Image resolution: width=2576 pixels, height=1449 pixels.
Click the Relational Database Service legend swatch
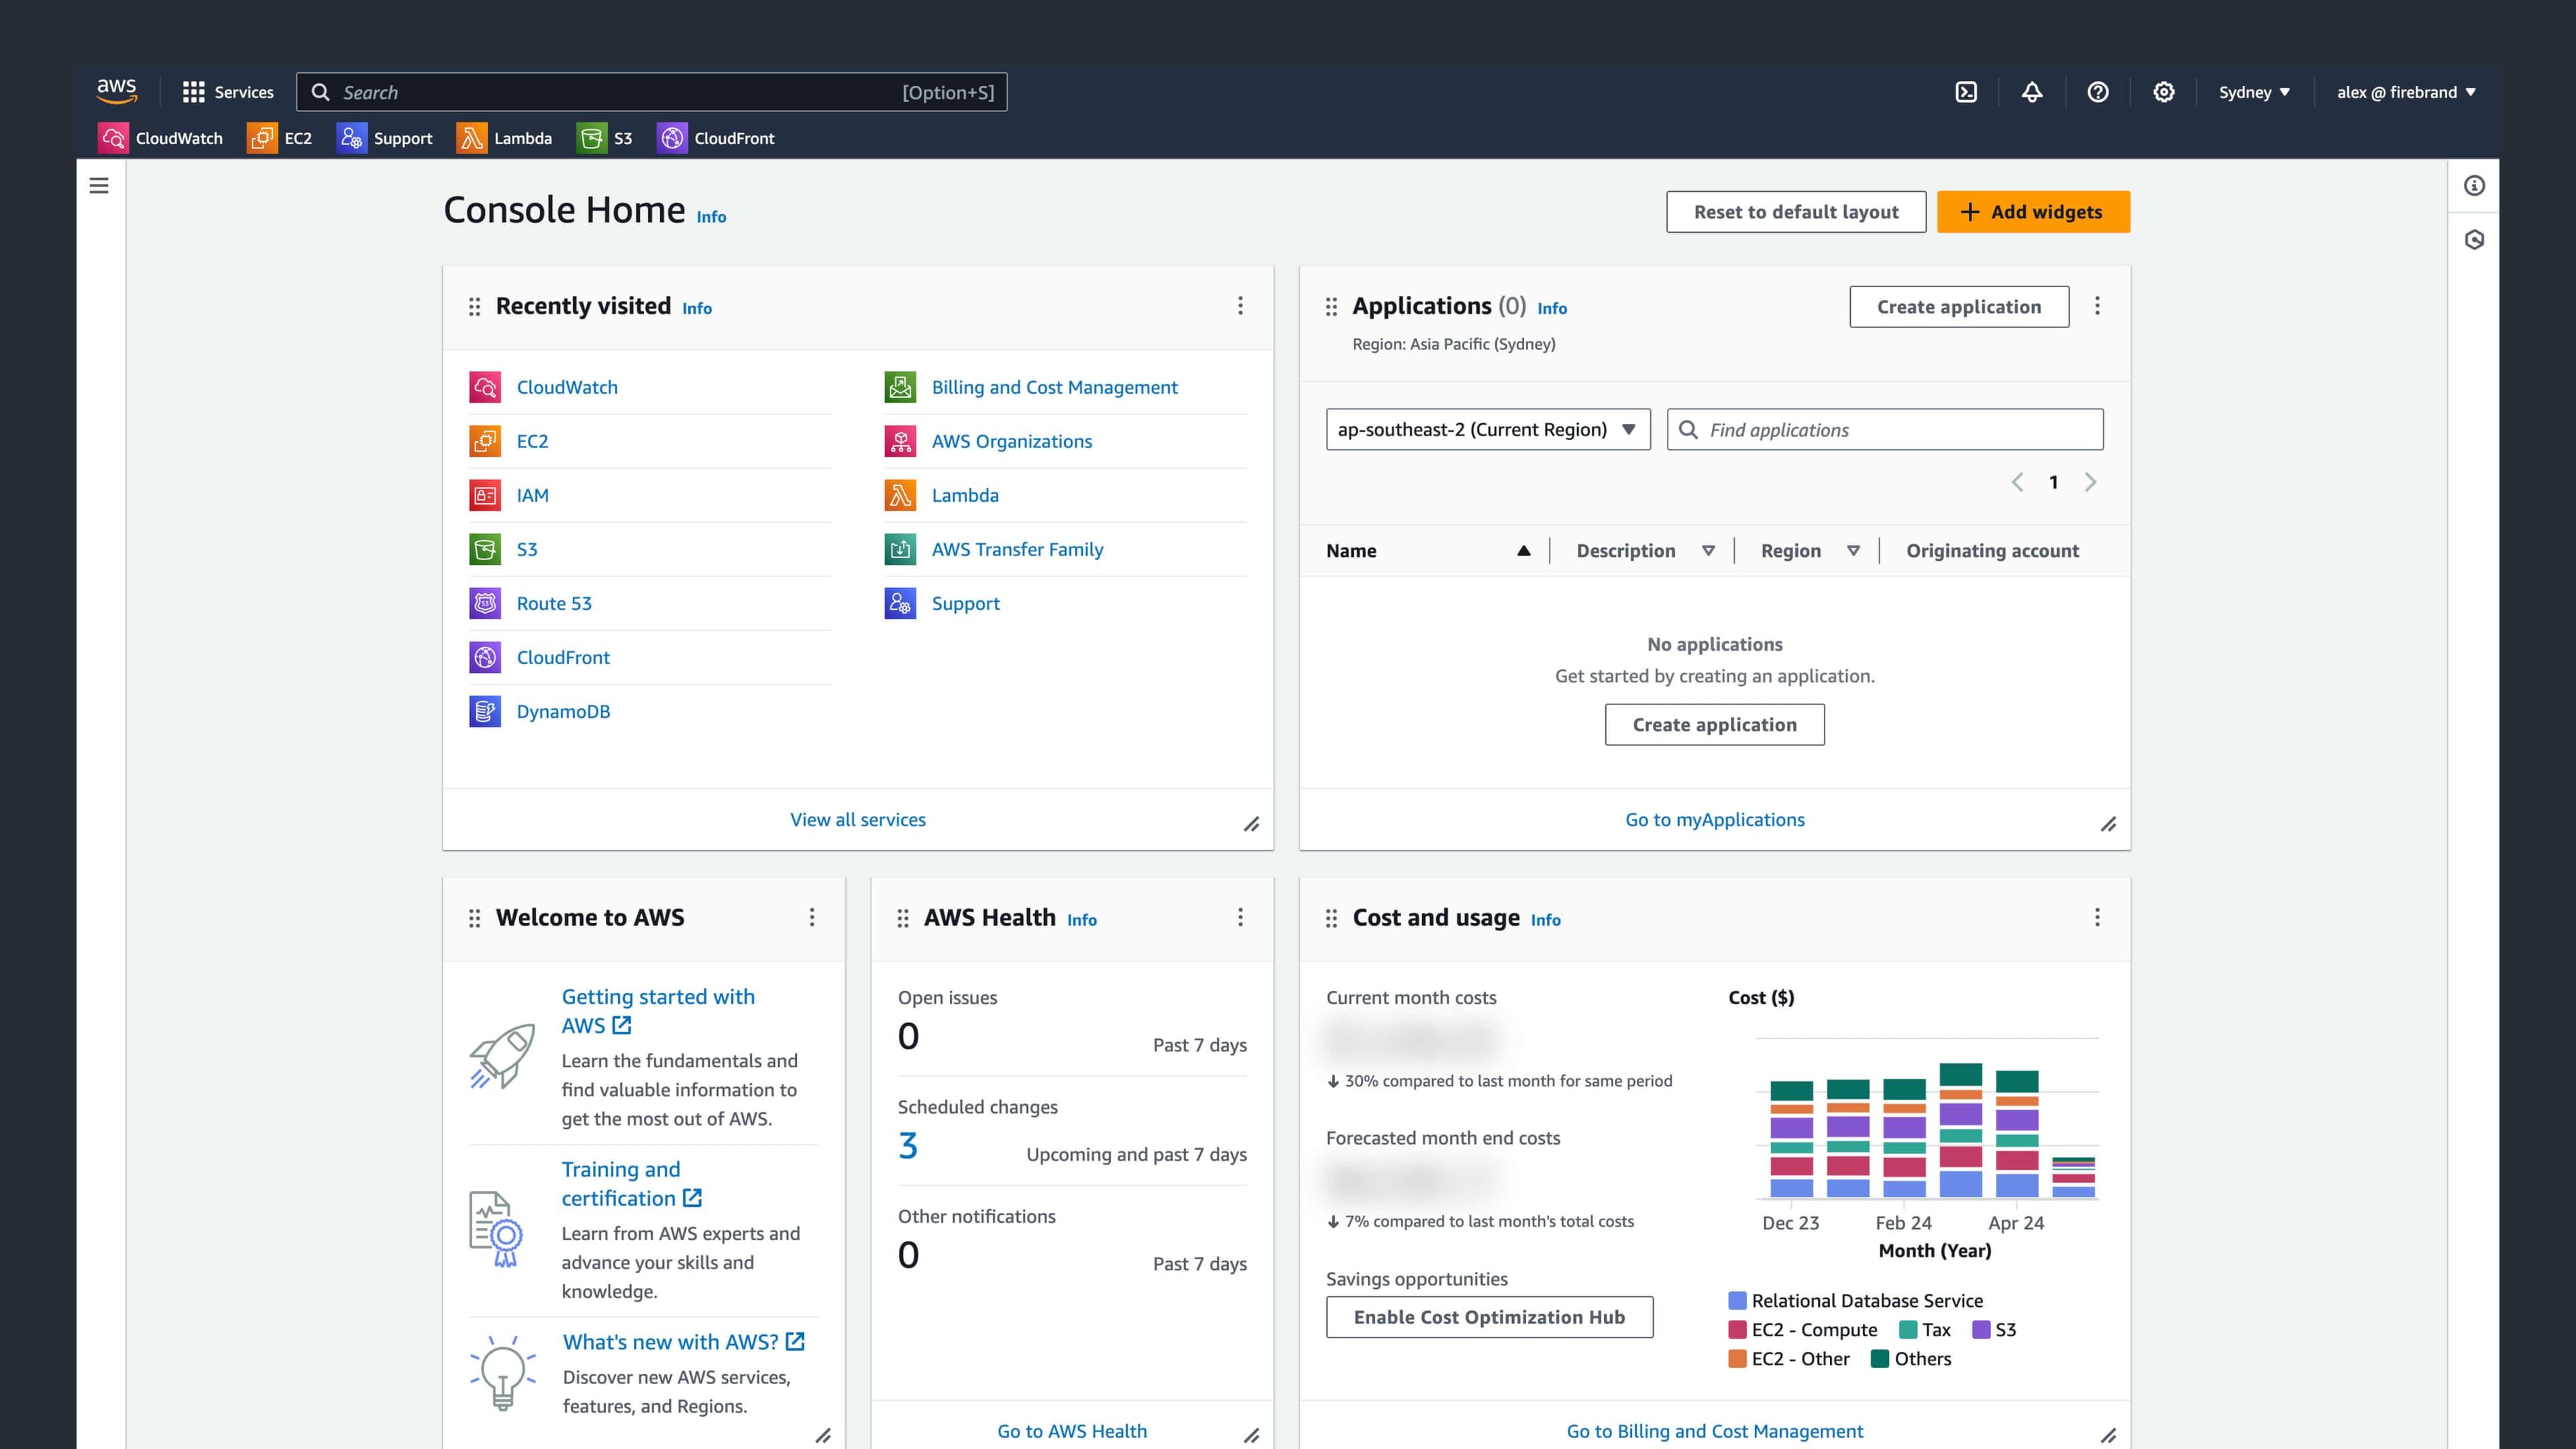click(1737, 1300)
